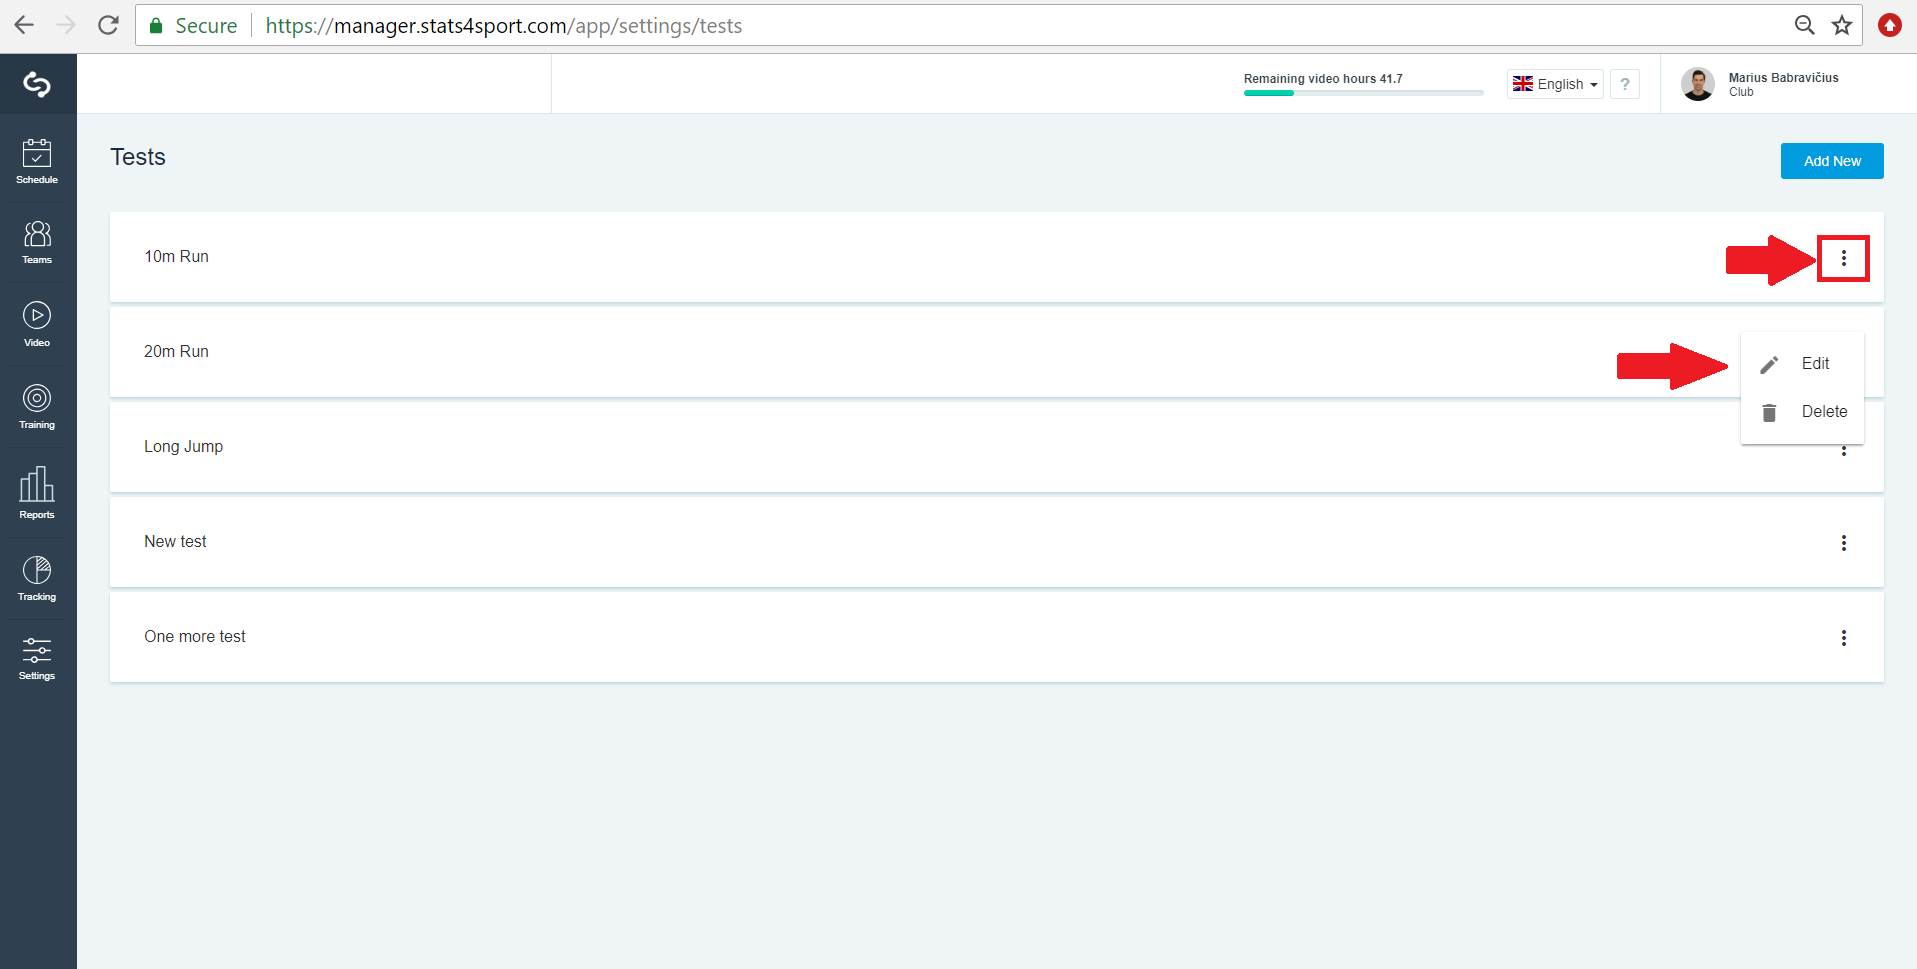Image resolution: width=1917 pixels, height=969 pixels.
Task: Open the Schedule section in sidebar
Action: coord(37,161)
